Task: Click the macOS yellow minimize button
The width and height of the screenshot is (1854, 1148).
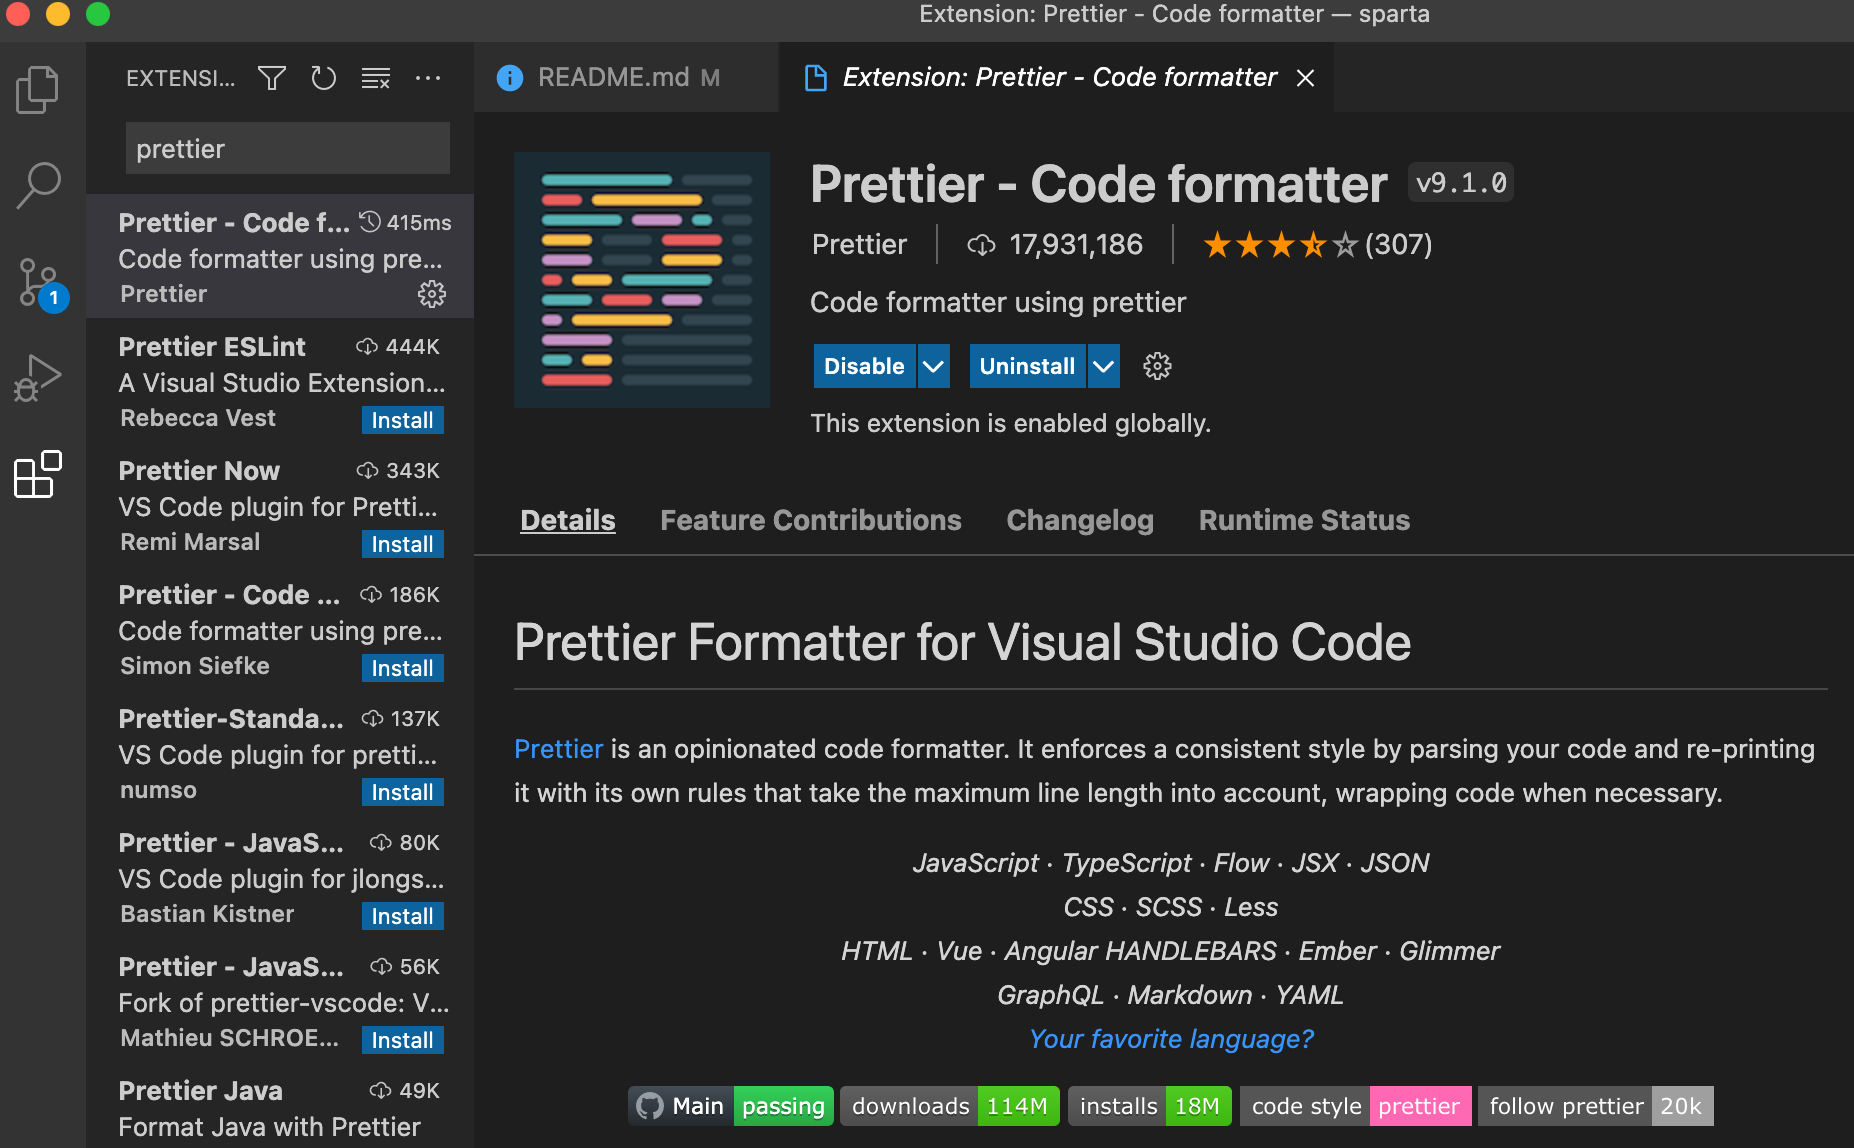Action: click(58, 14)
